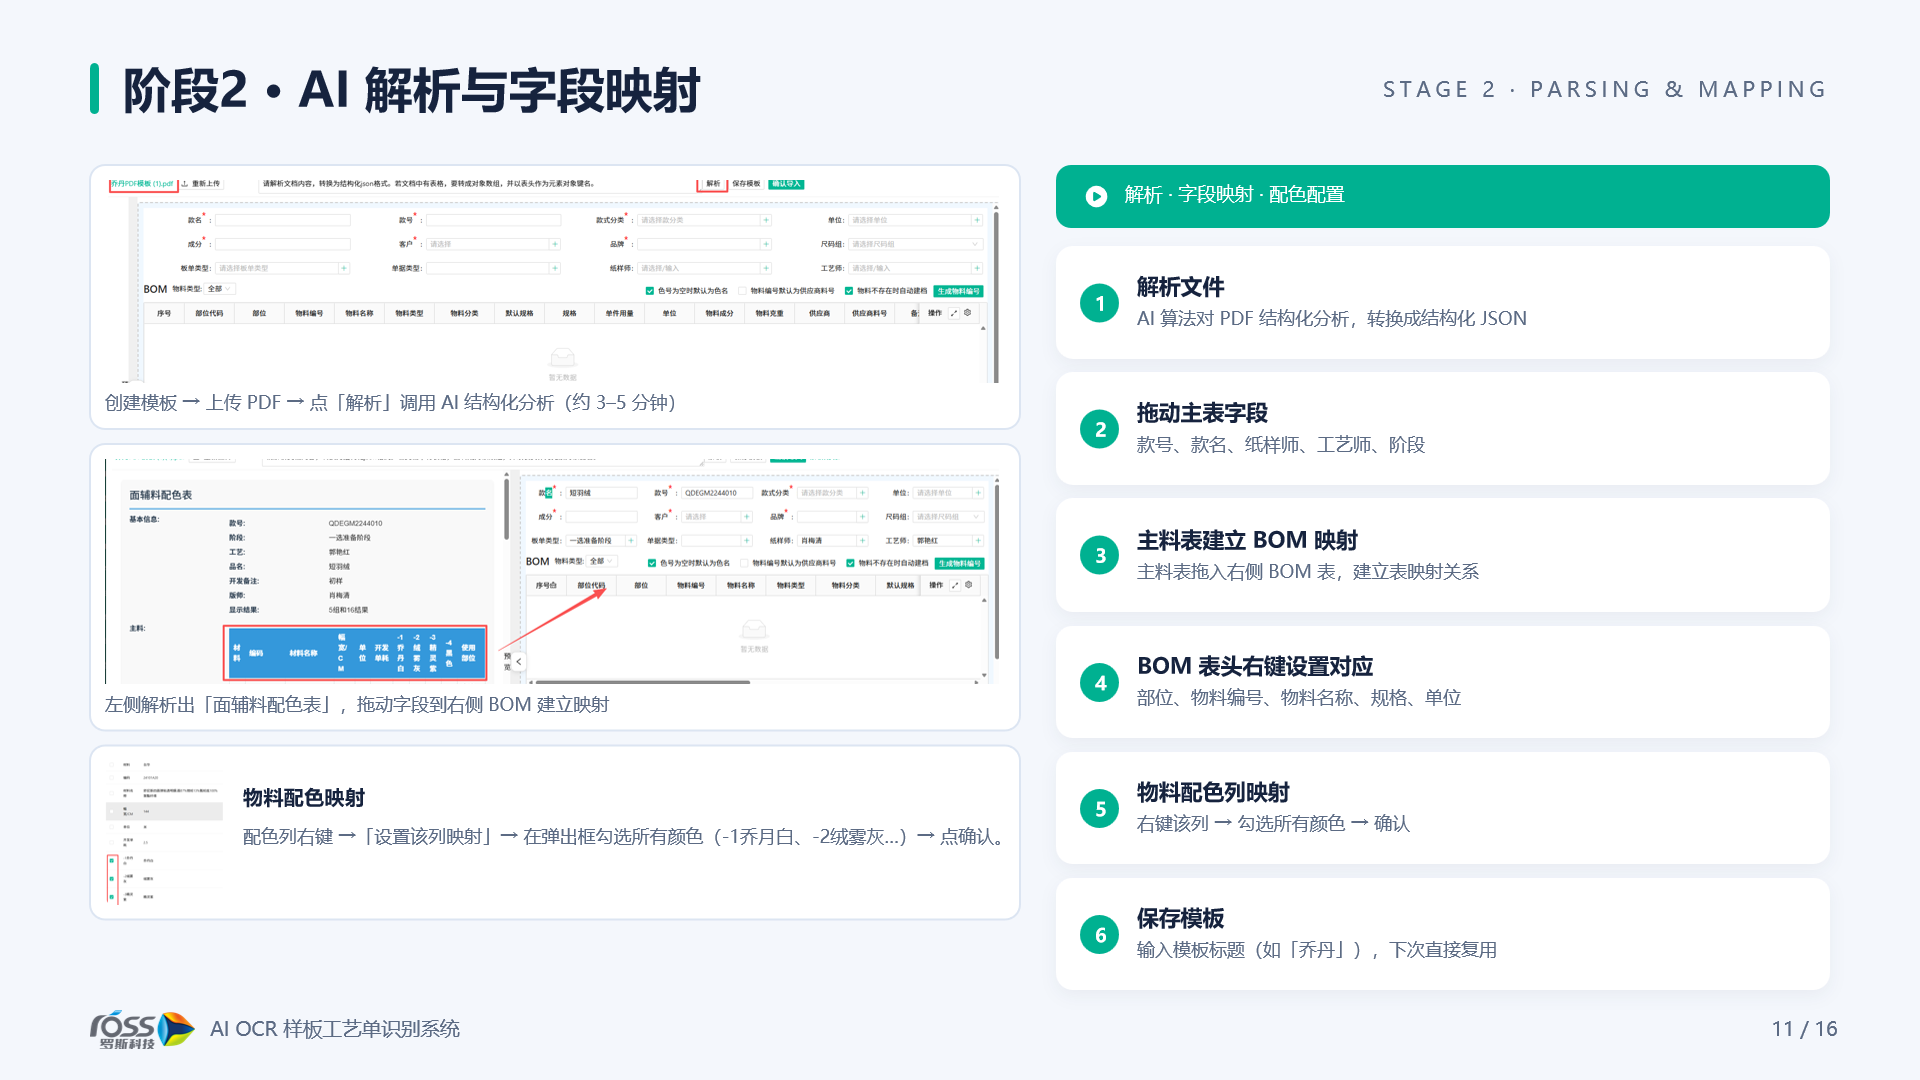
Task: Uncheck 色号为空时默认为色名 in the top screenshot
Action: pyautogui.click(x=650, y=291)
